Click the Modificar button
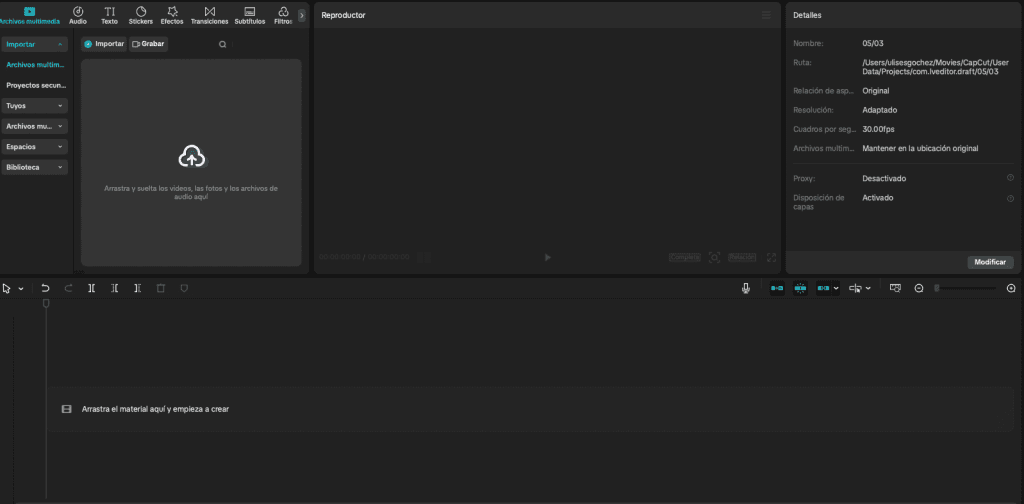Viewport: 1024px width, 504px height. [990, 262]
